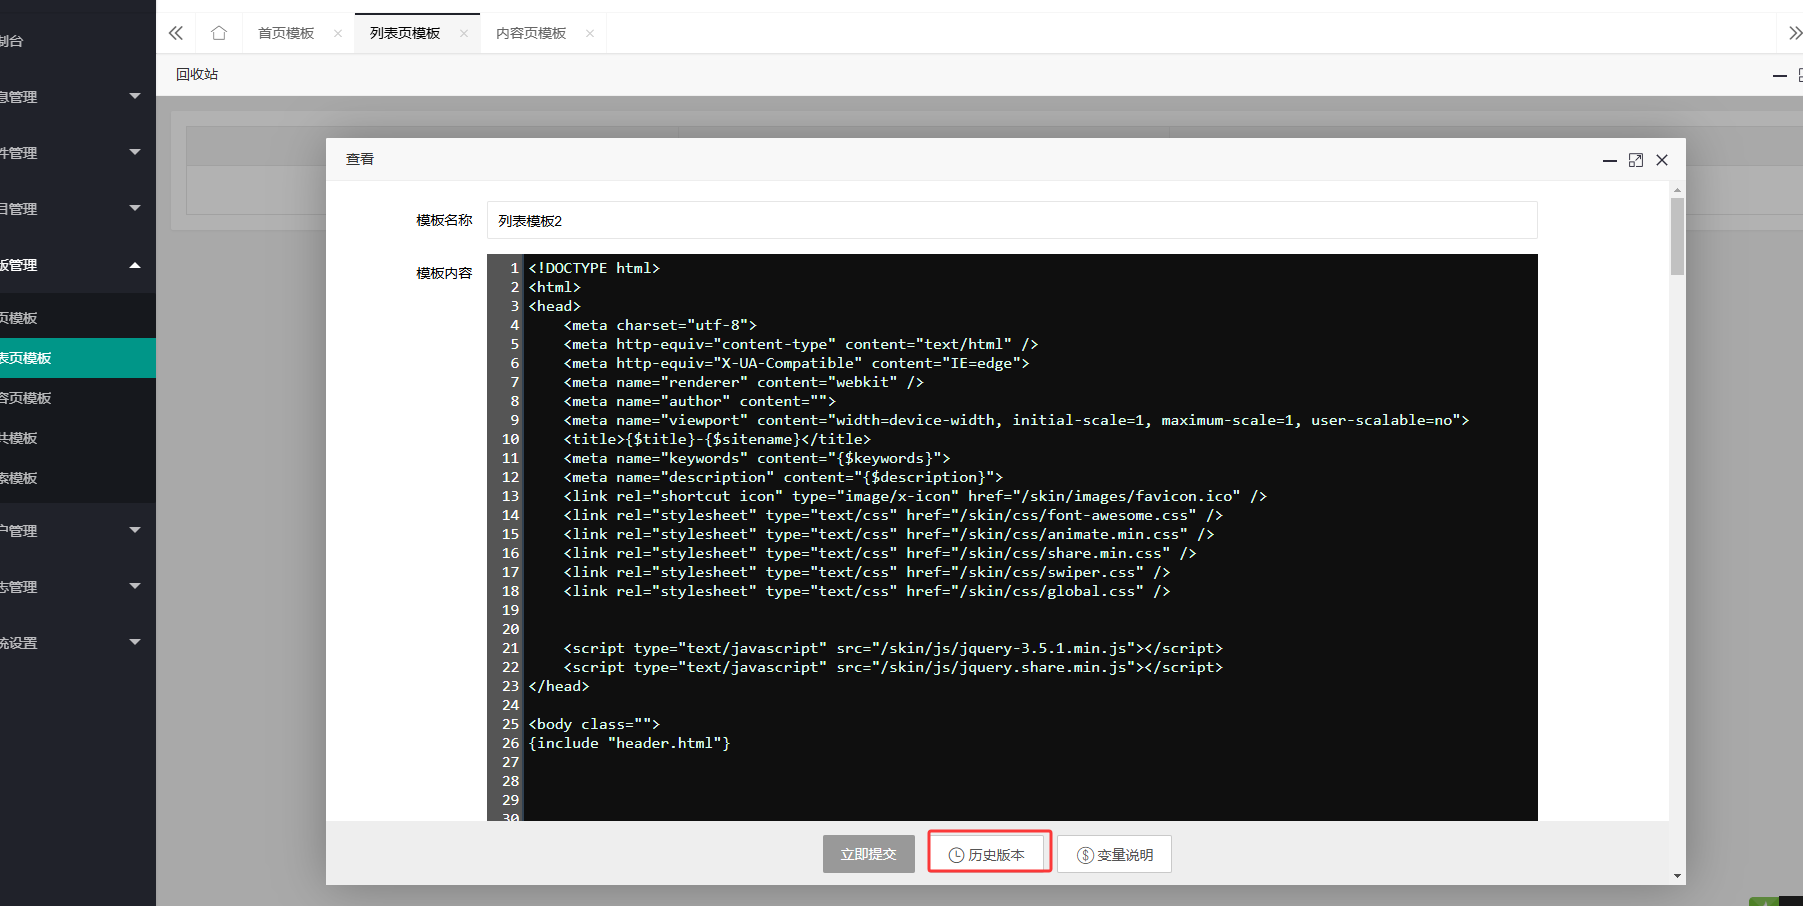Expand the 户管理 sidebar menu

(78, 531)
